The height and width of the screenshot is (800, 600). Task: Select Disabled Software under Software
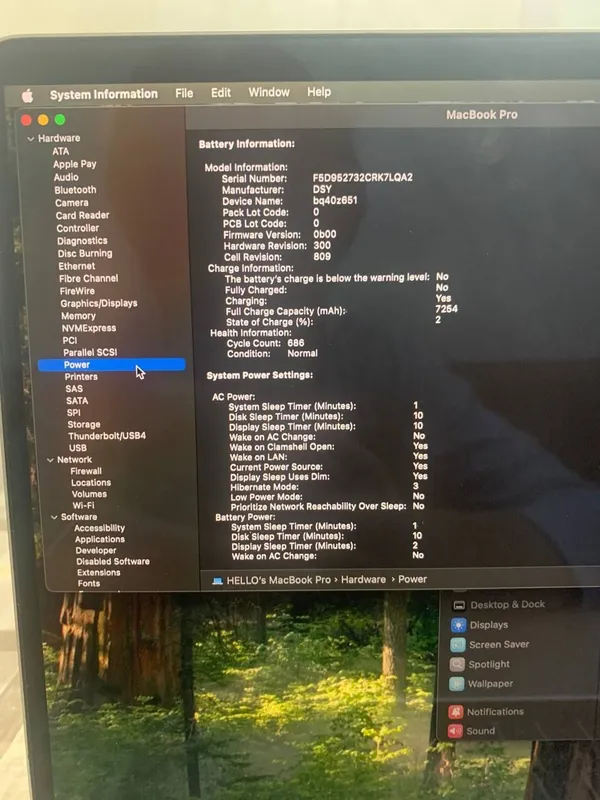113,562
